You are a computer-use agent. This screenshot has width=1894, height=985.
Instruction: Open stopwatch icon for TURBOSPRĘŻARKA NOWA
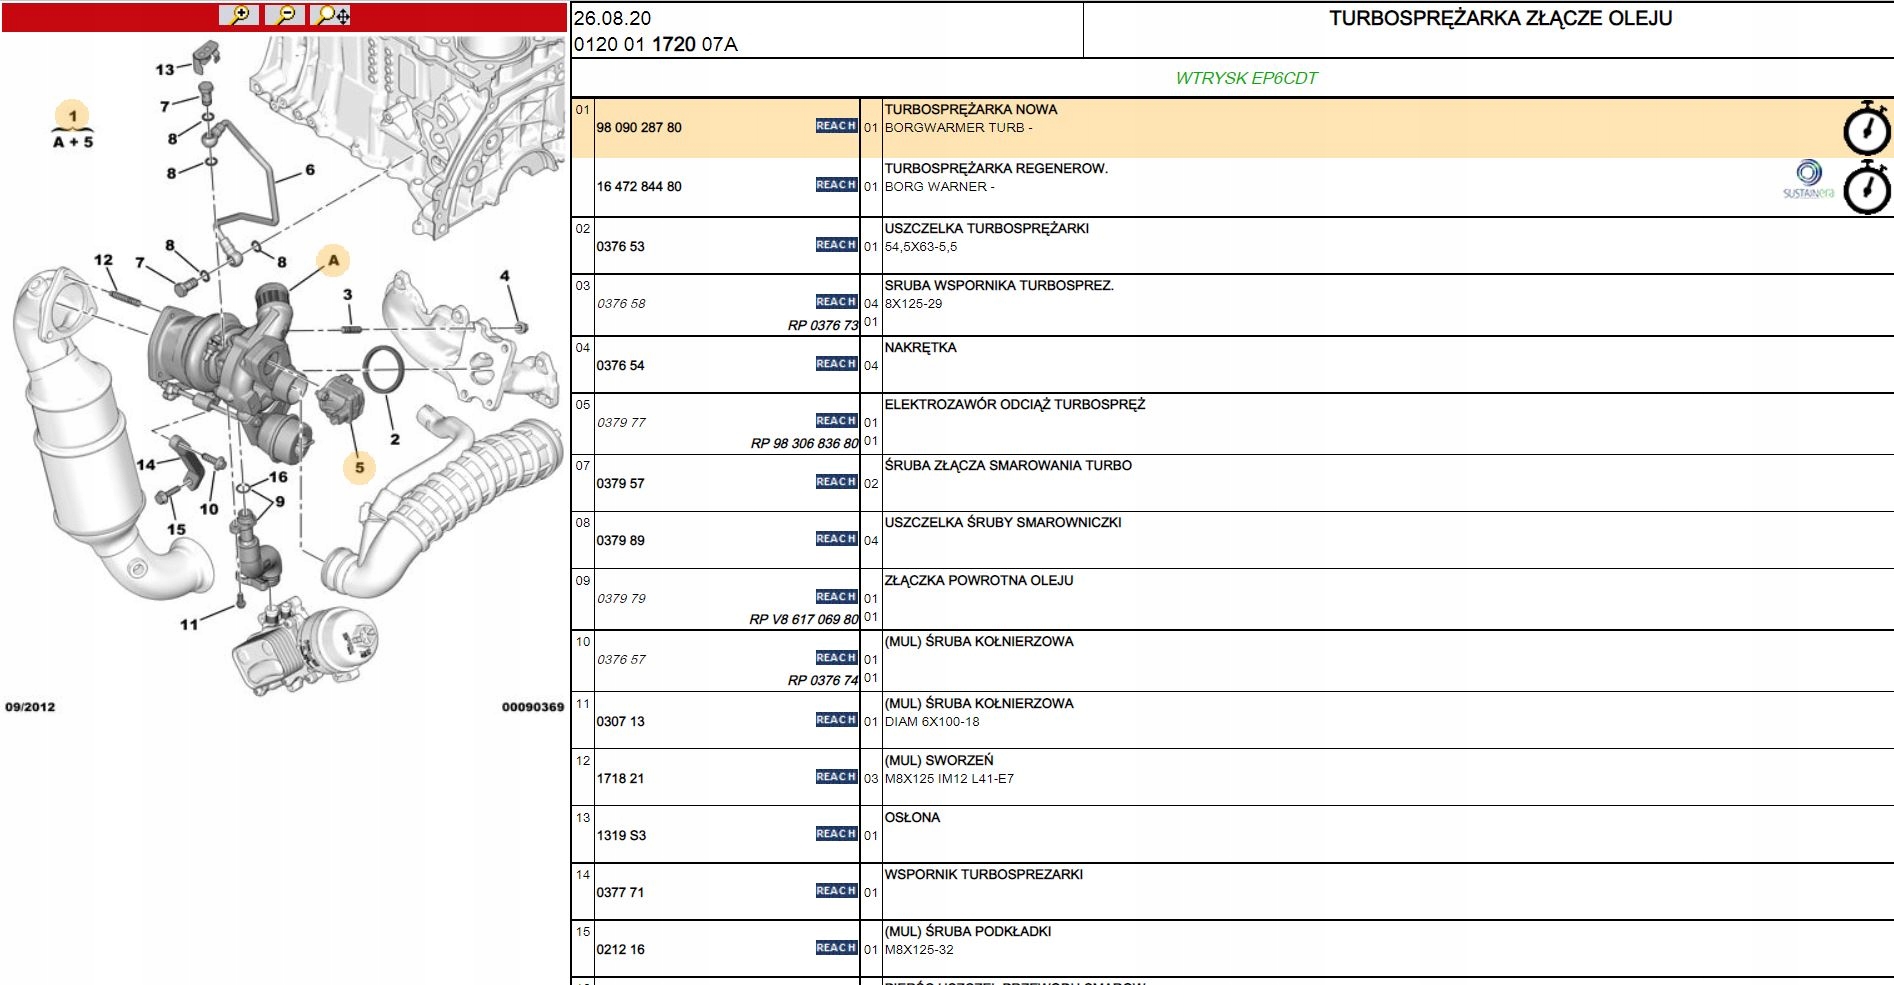[1867, 128]
